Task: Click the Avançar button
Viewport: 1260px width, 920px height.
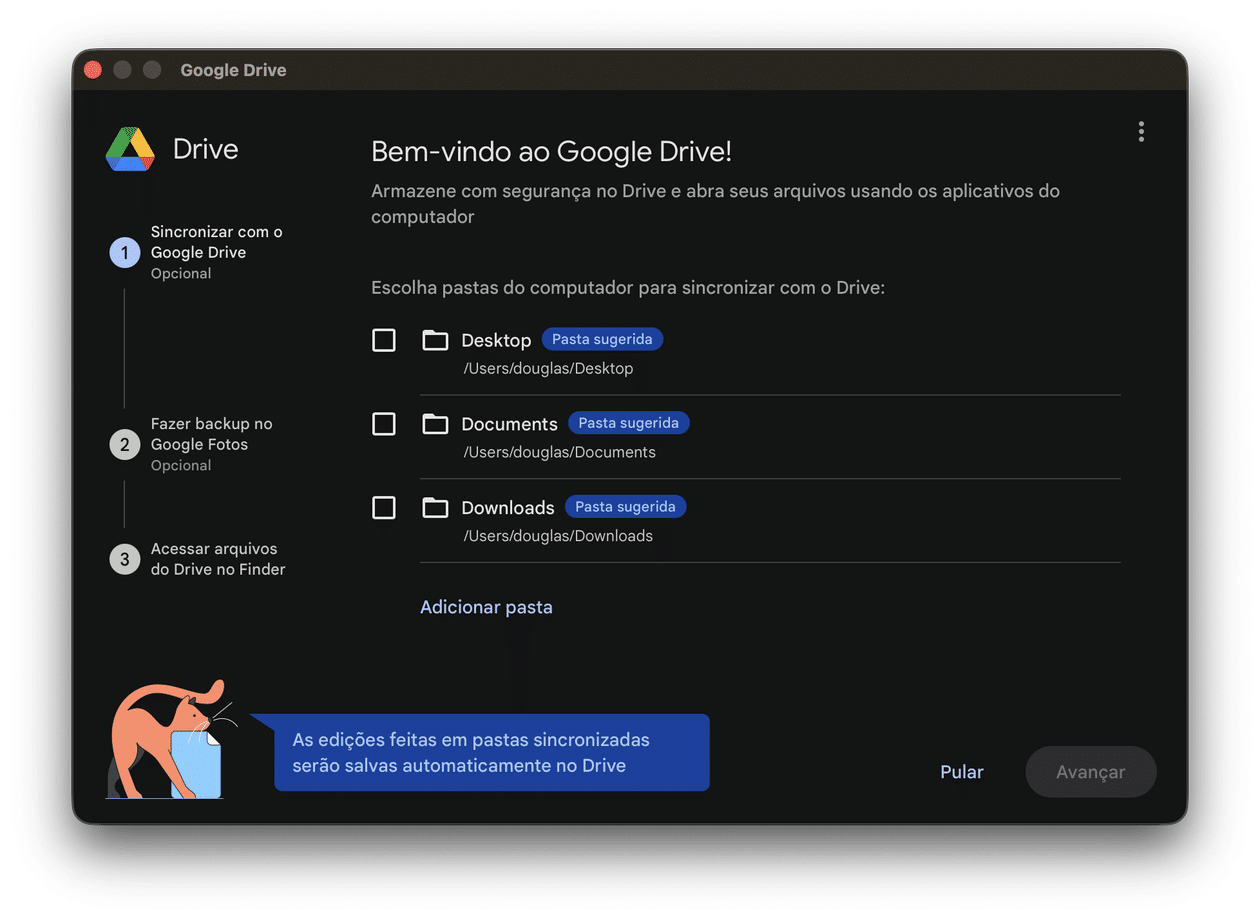Action: (1090, 772)
